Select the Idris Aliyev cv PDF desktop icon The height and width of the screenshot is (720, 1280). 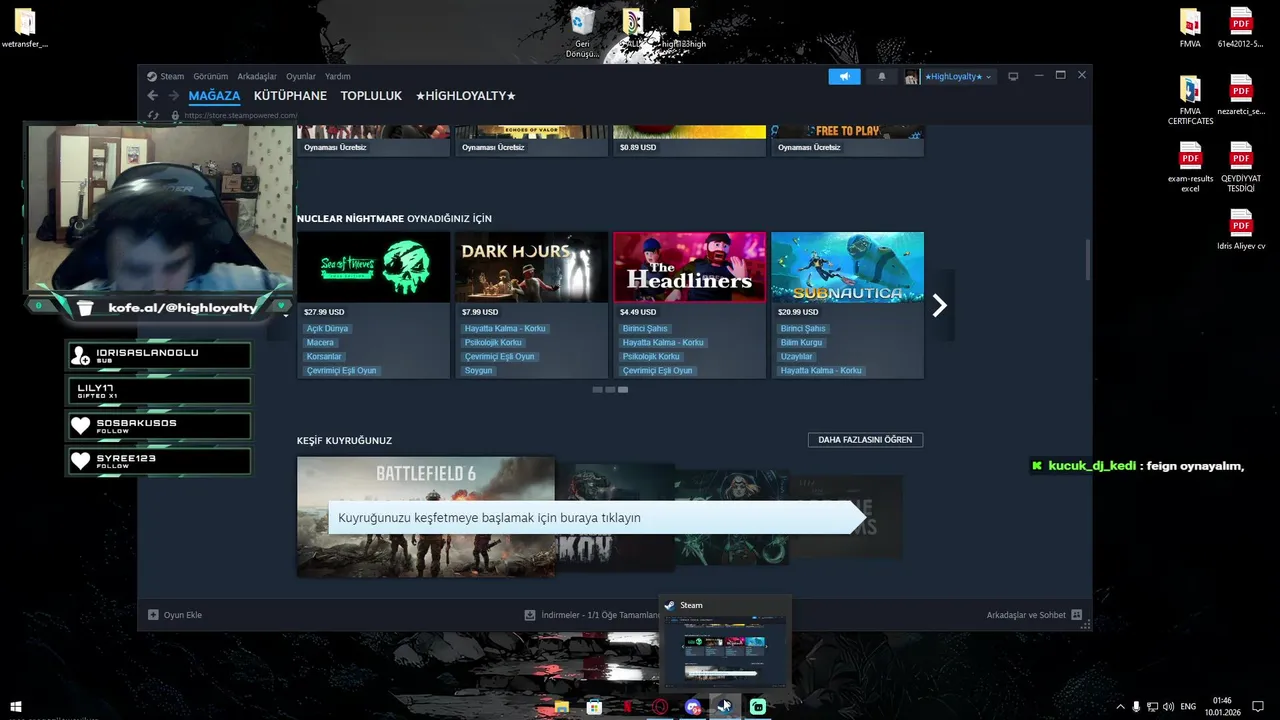(x=1241, y=230)
